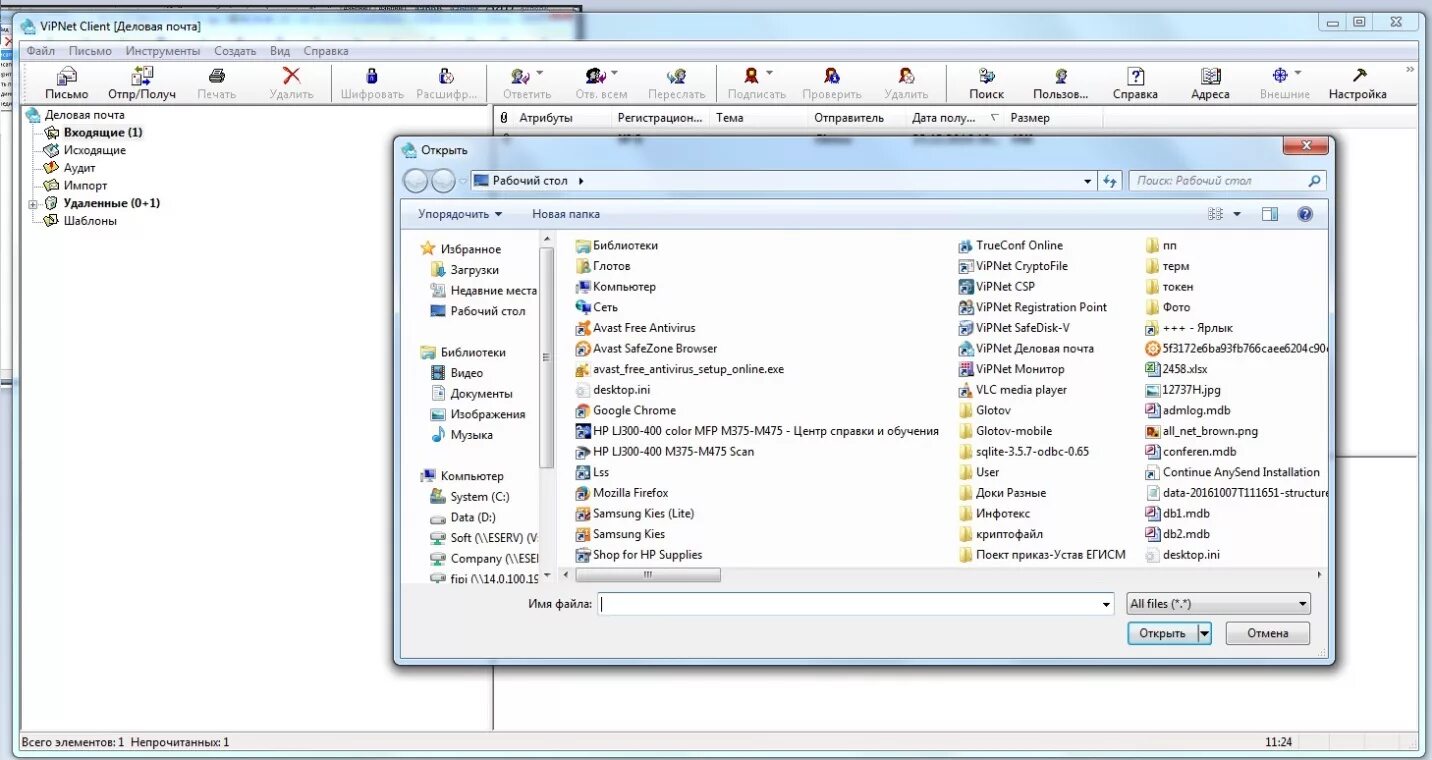
Task: Click the Подписать sign icon
Action: 751,76
